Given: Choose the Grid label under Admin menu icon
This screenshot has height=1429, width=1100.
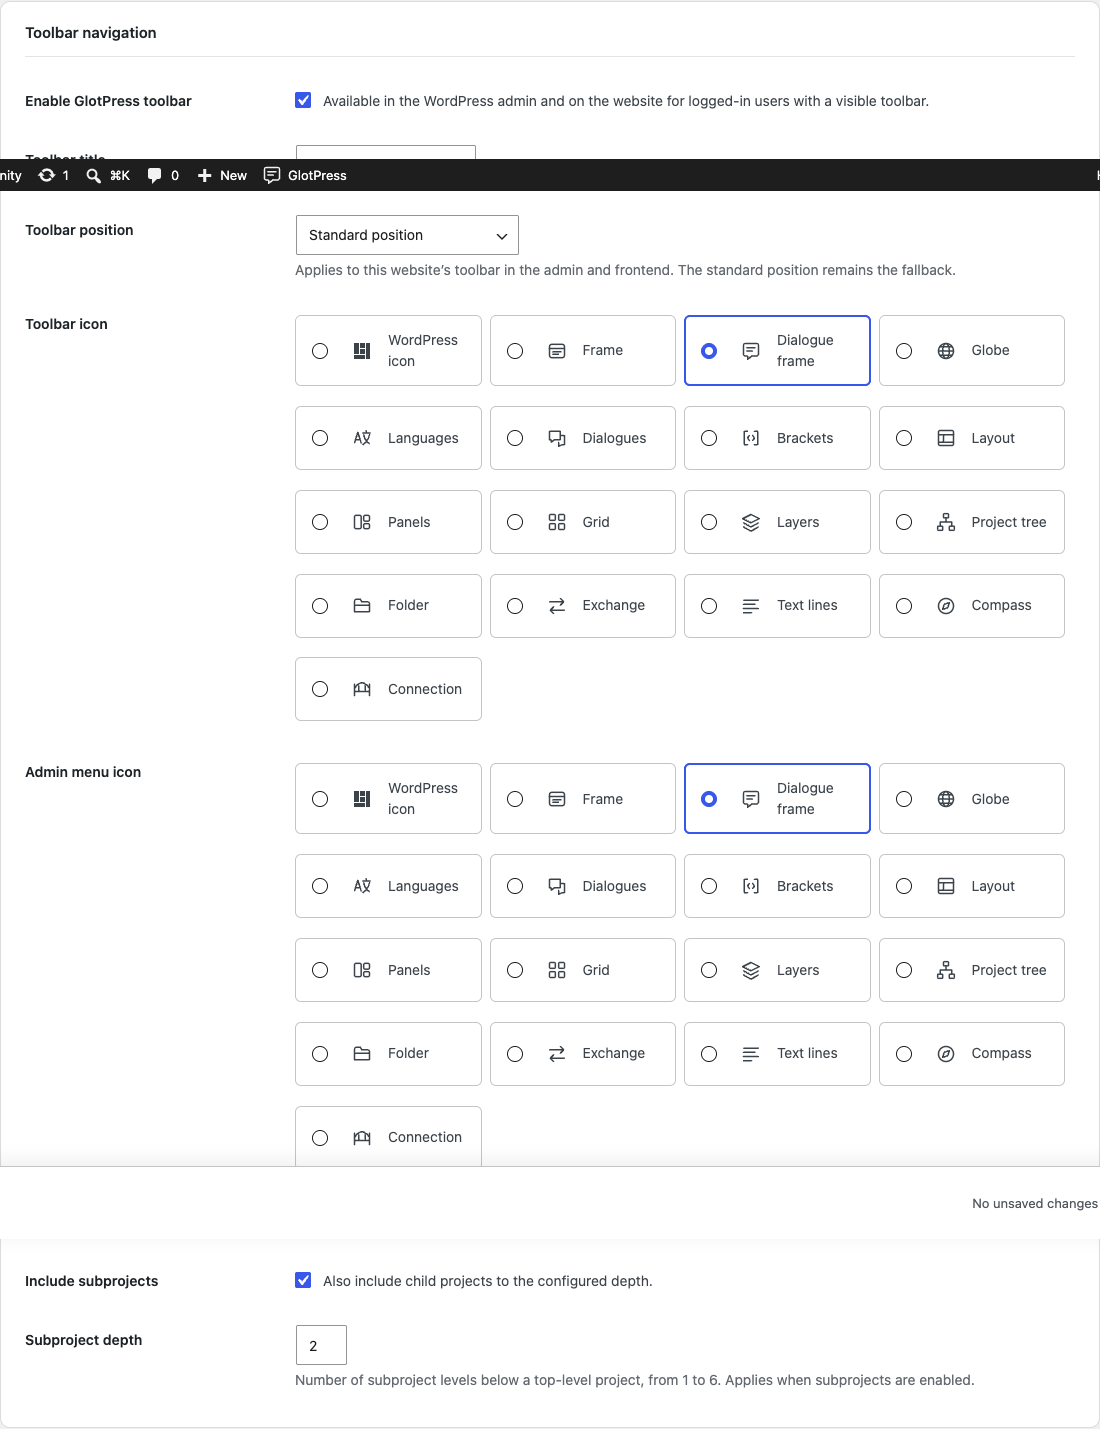Looking at the screenshot, I should click(596, 970).
